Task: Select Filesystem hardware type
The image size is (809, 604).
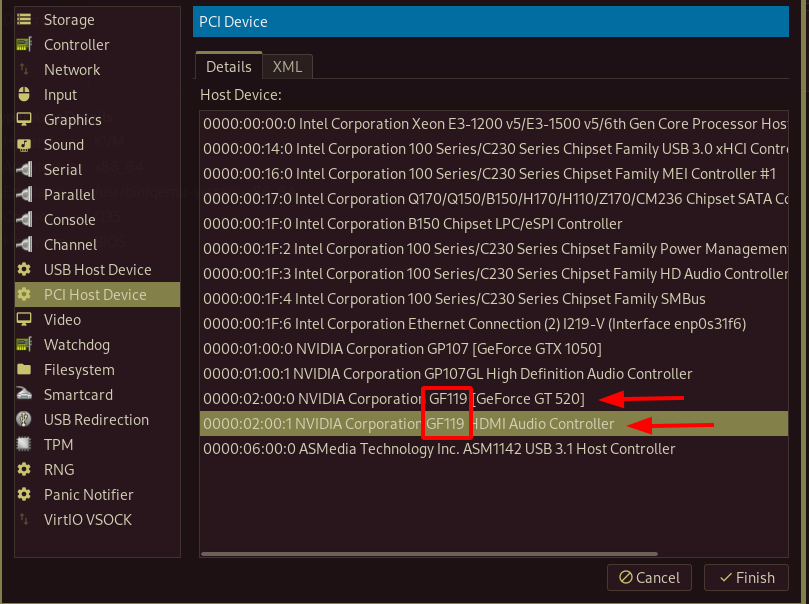Action: tap(79, 370)
